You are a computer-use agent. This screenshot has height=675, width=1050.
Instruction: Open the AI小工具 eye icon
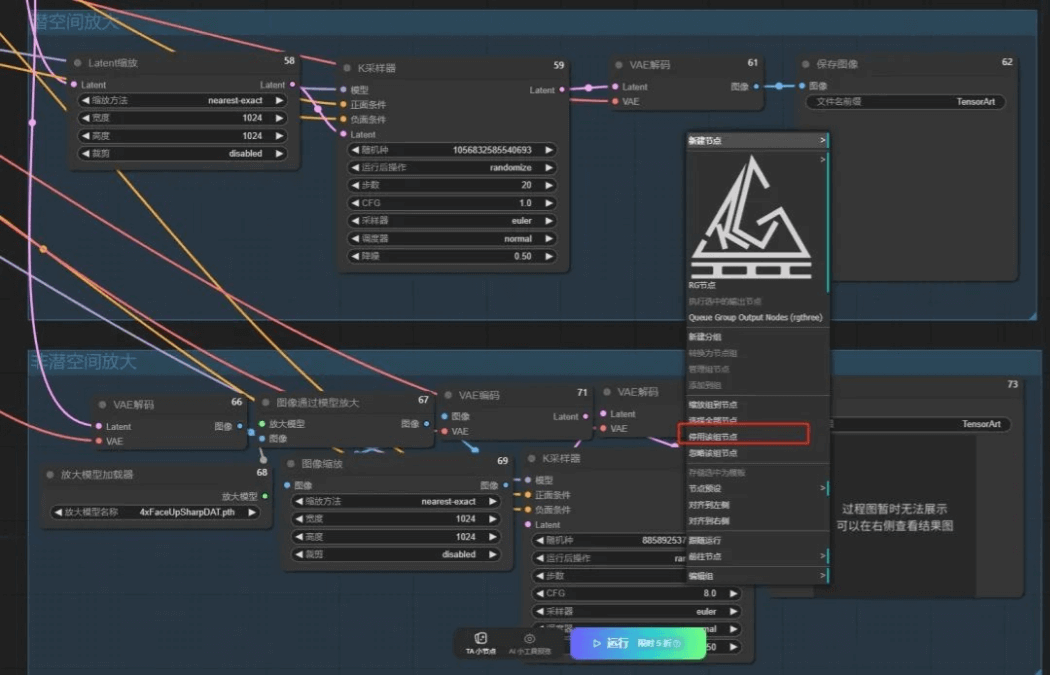pyautogui.click(x=529, y=639)
